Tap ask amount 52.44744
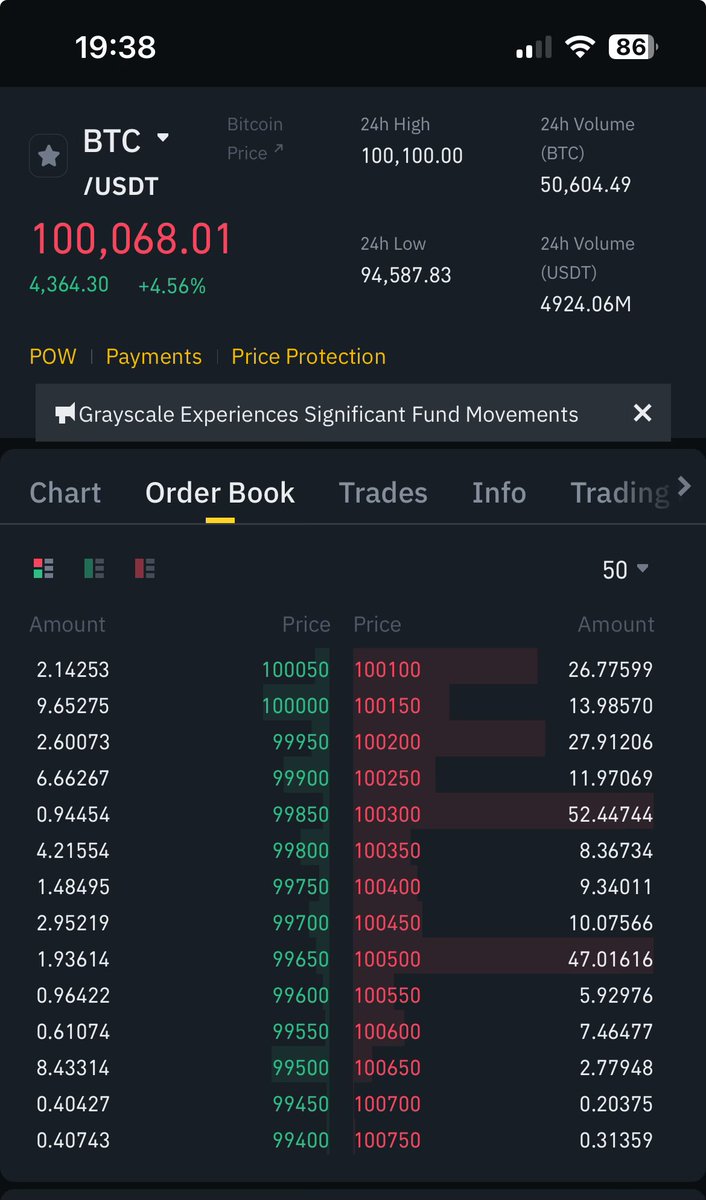Screen dimensions: 706x1200 tap(610, 815)
